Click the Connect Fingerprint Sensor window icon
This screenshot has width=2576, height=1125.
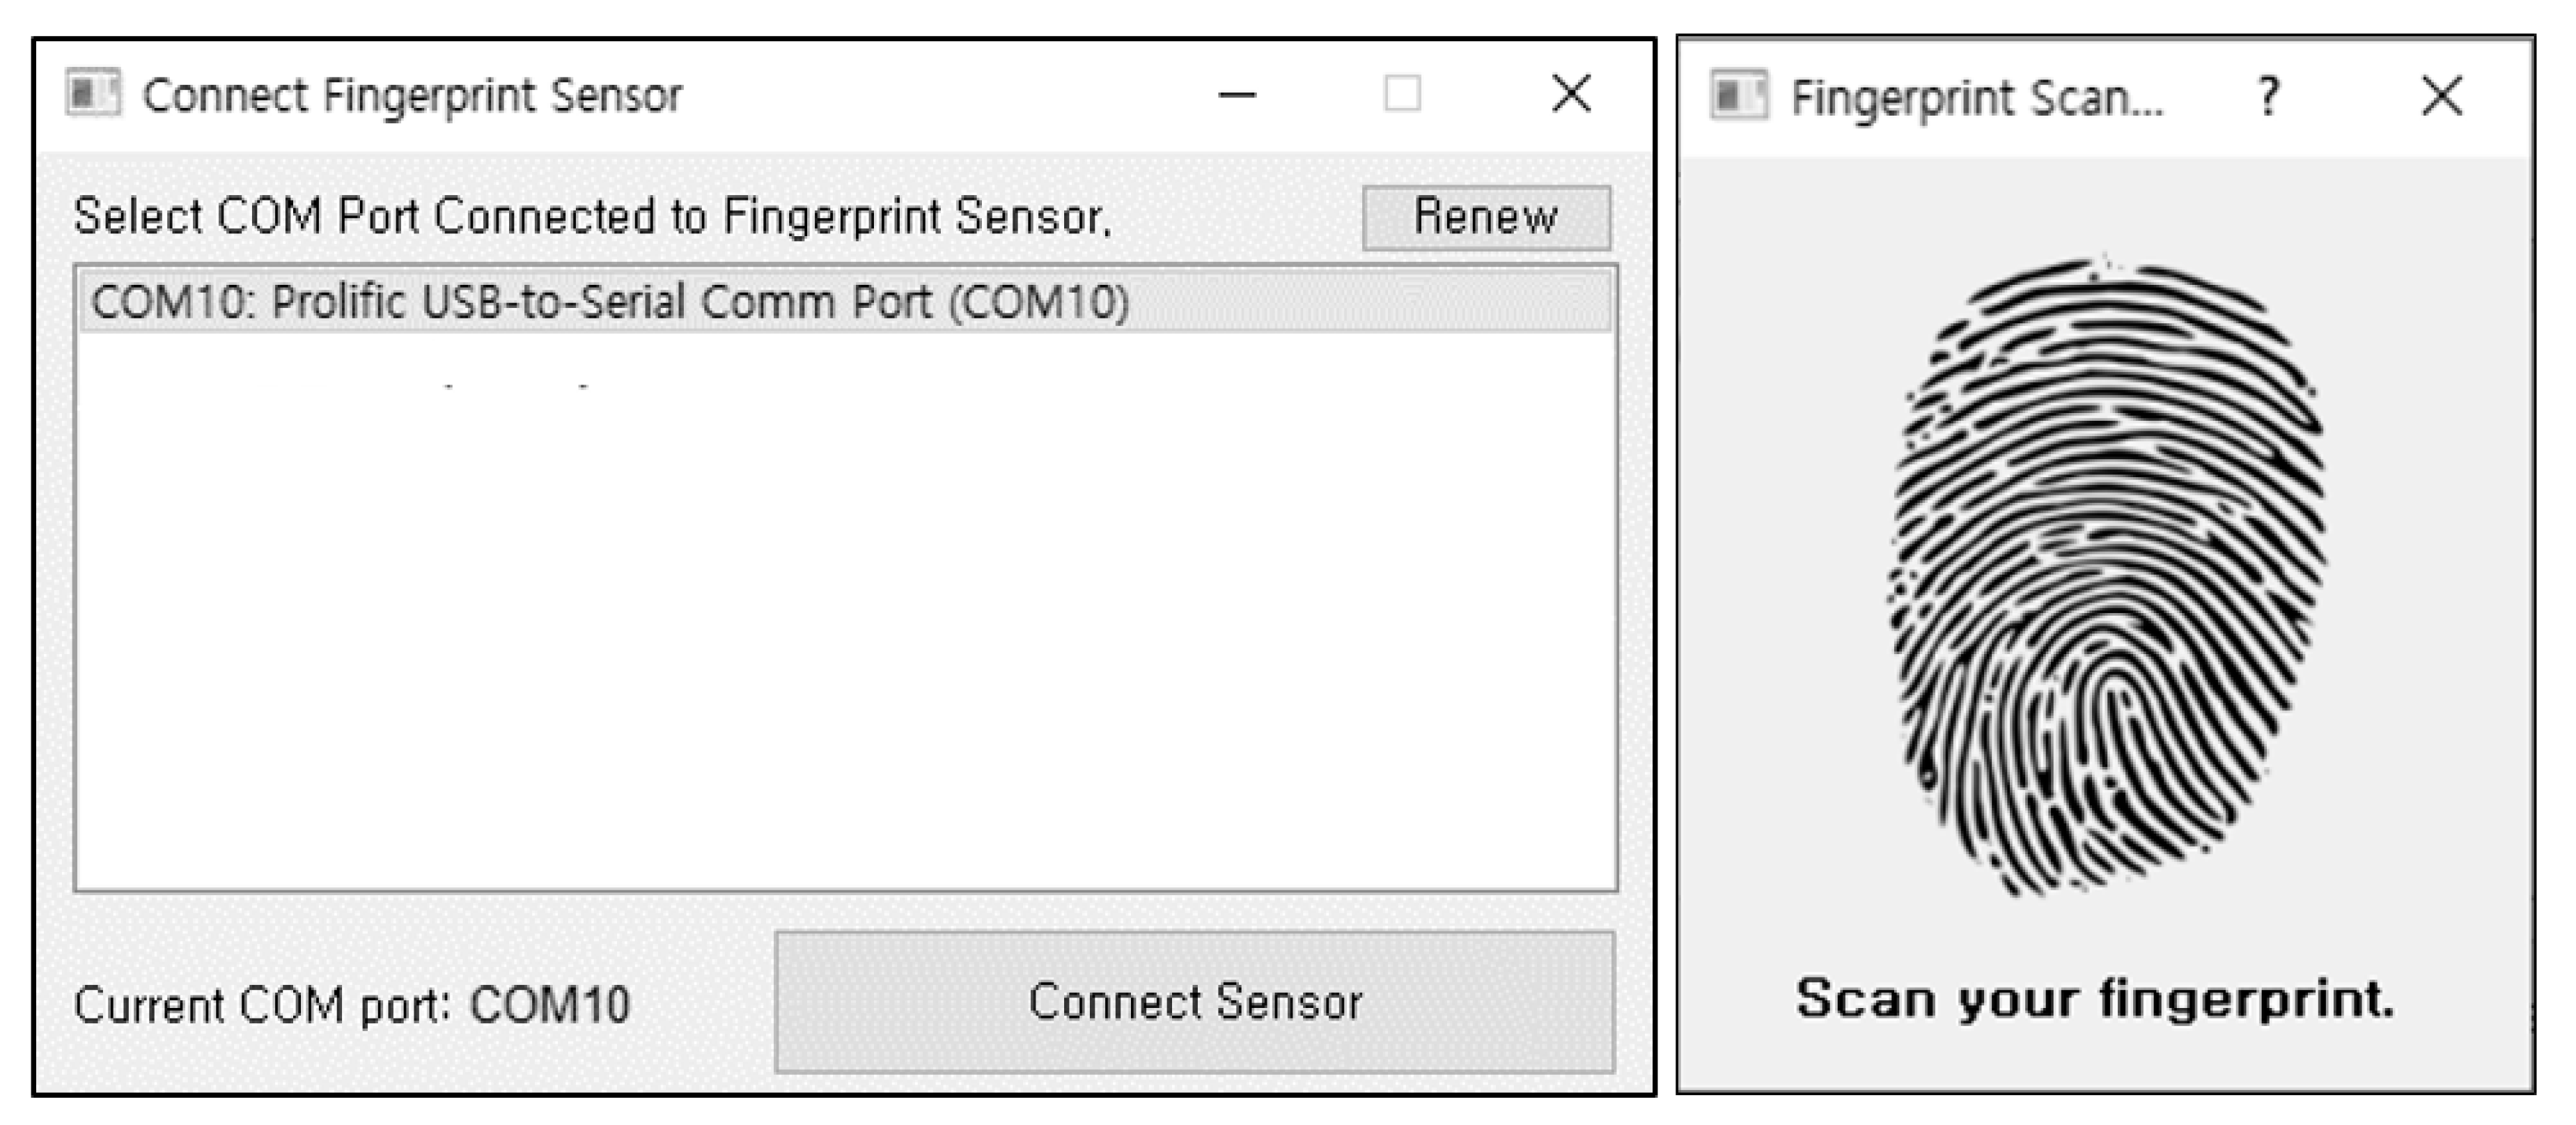[93, 94]
